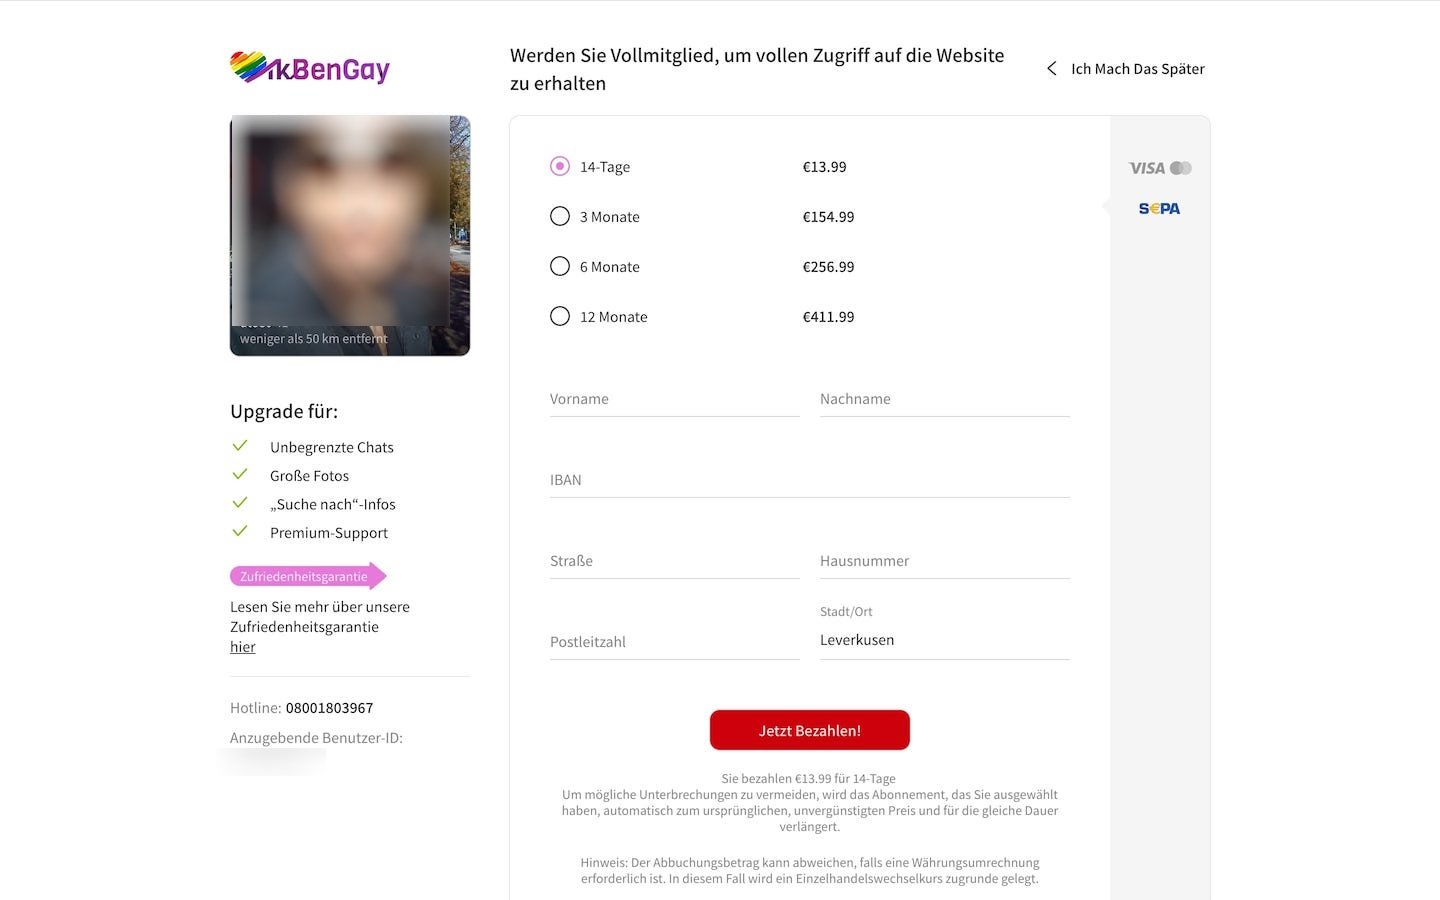Viewport: 1440px width, 900px height.
Task: Click the pink Zufriedenheitsgarantie arrow badge
Action: [307, 576]
